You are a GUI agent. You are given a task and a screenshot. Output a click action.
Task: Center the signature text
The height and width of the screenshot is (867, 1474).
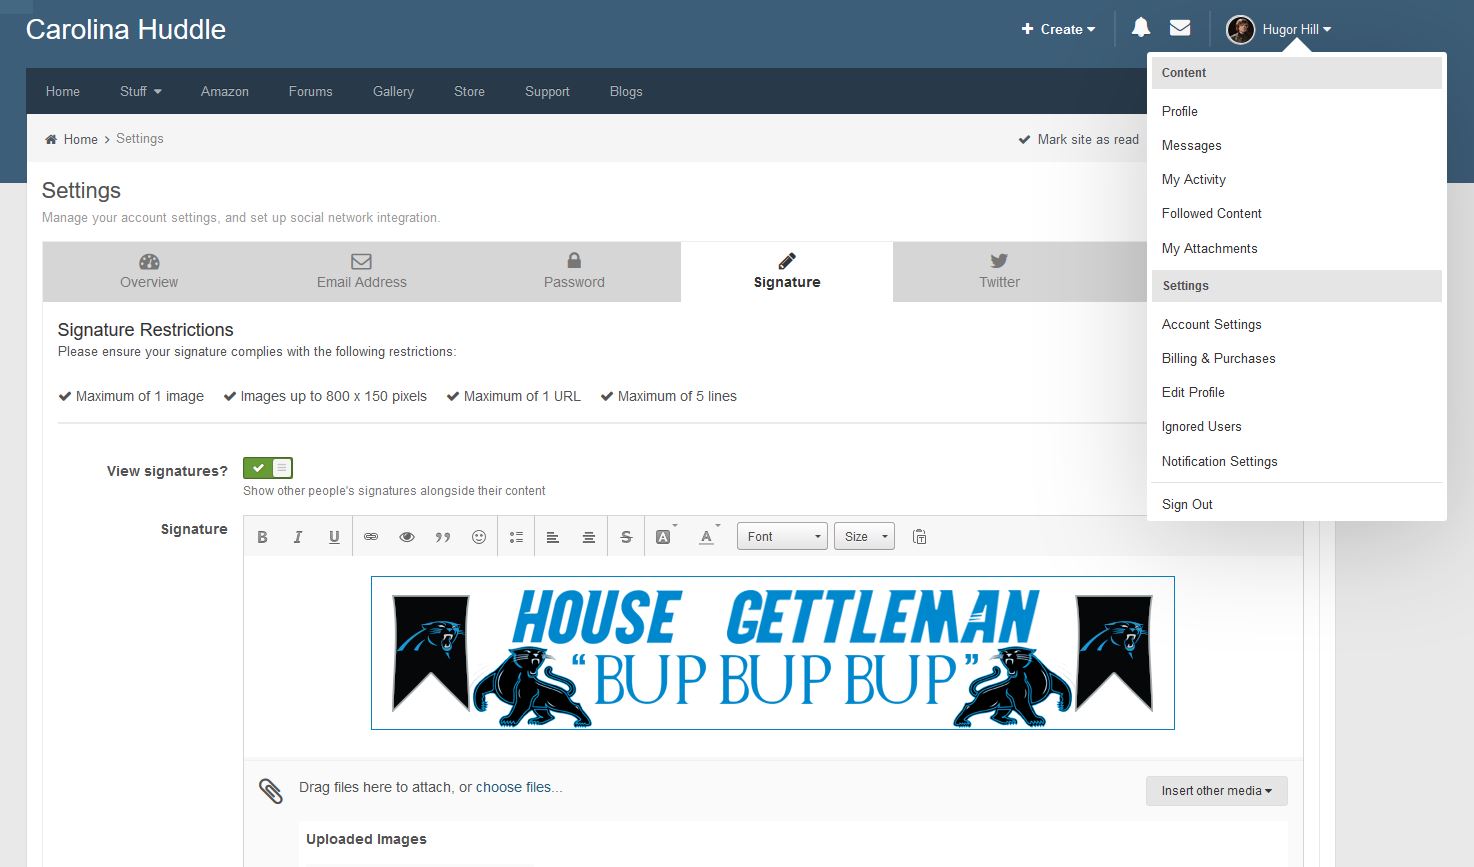[x=589, y=537]
